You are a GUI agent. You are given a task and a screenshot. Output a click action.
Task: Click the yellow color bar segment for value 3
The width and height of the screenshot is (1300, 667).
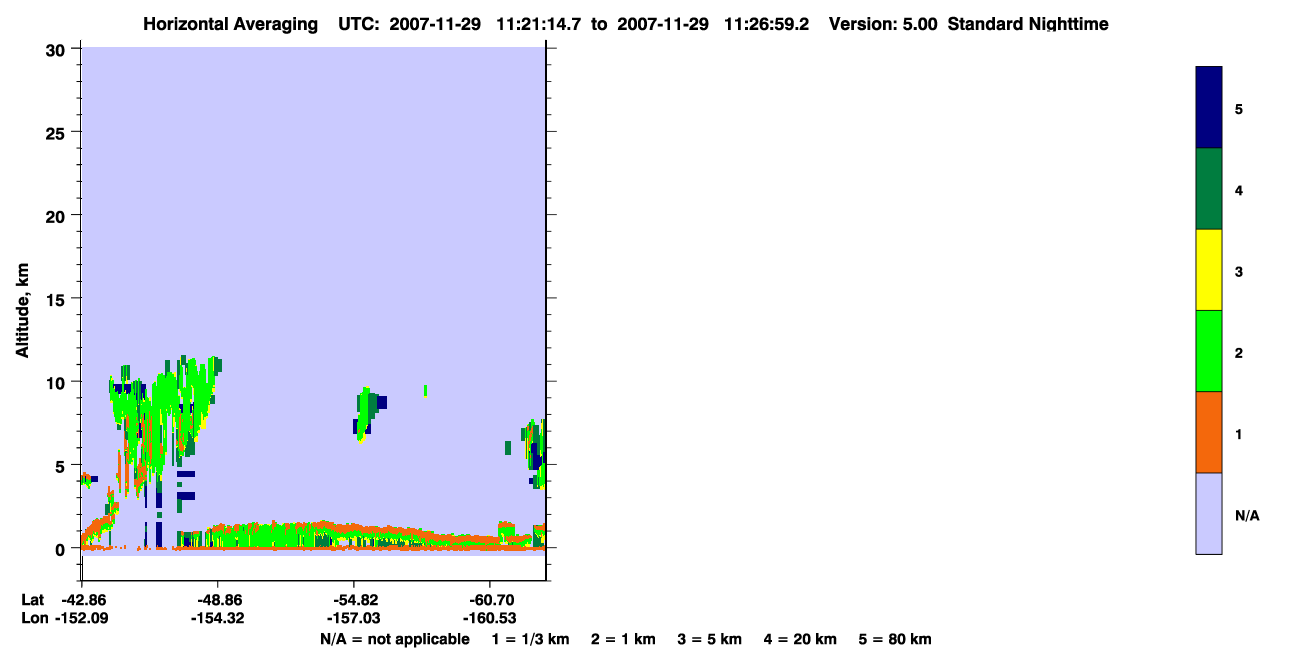pyautogui.click(x=1209, y=270)
